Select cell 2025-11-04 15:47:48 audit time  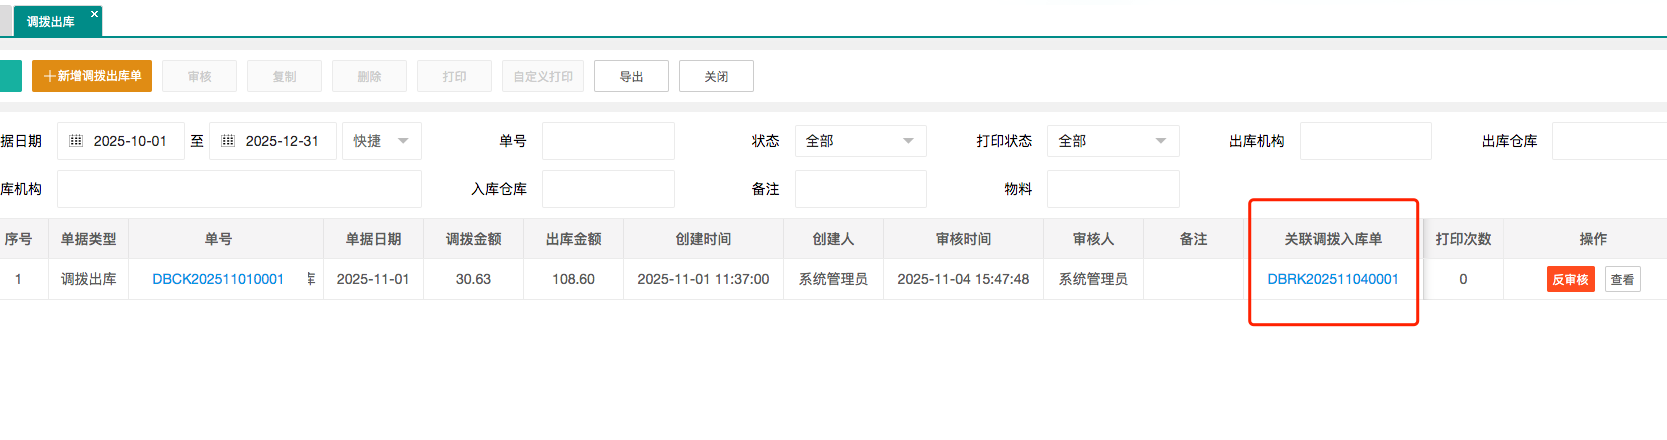click(x=963, y=279)
